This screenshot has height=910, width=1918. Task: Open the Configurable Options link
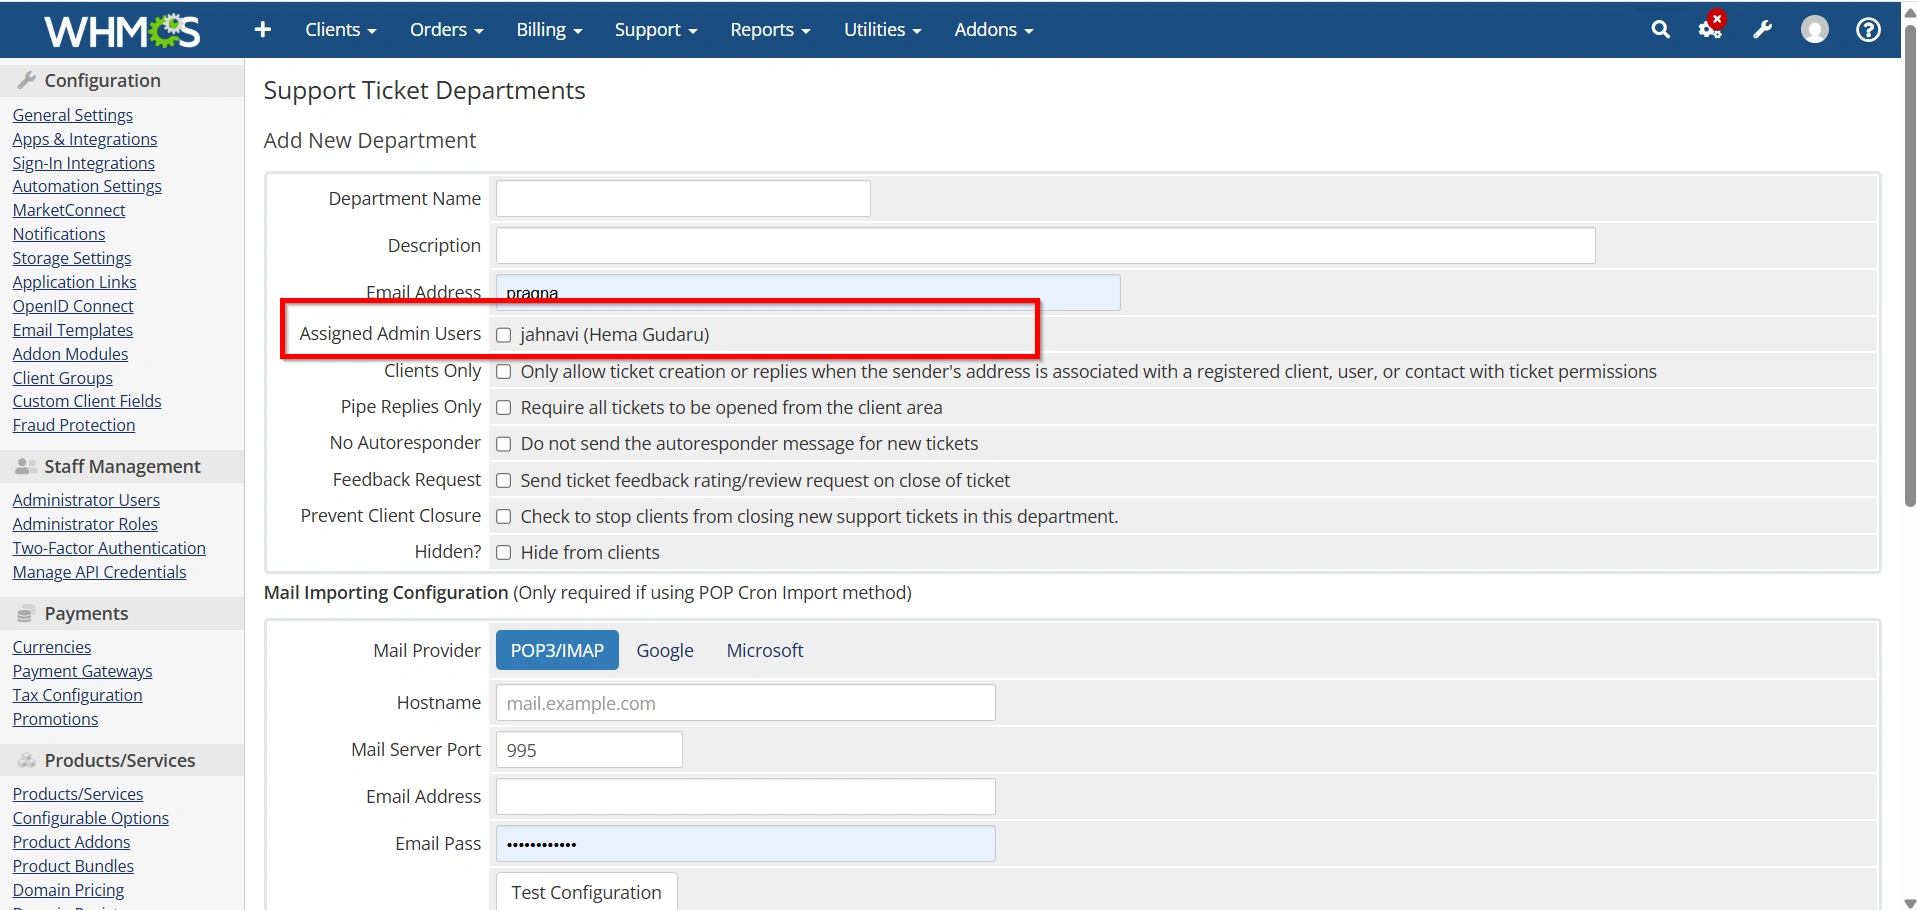click(x=91, y=818)
